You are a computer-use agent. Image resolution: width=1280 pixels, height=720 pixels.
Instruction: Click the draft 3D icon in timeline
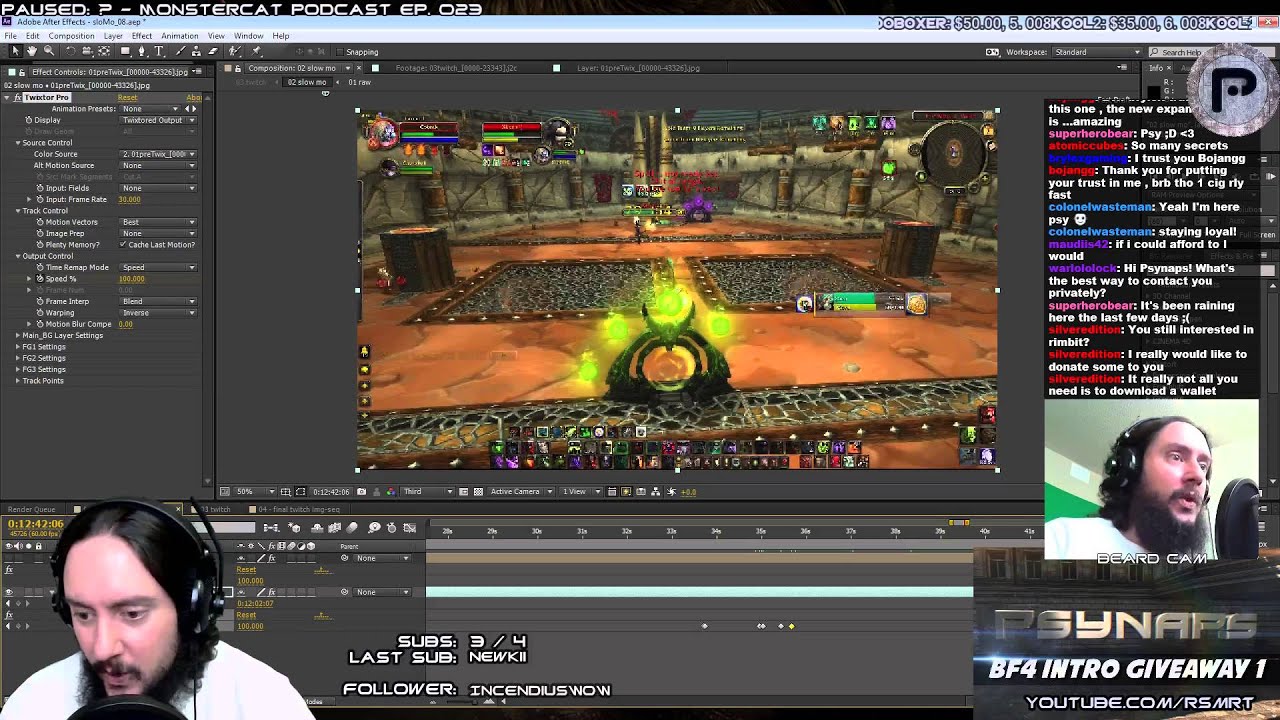point(294,528)
